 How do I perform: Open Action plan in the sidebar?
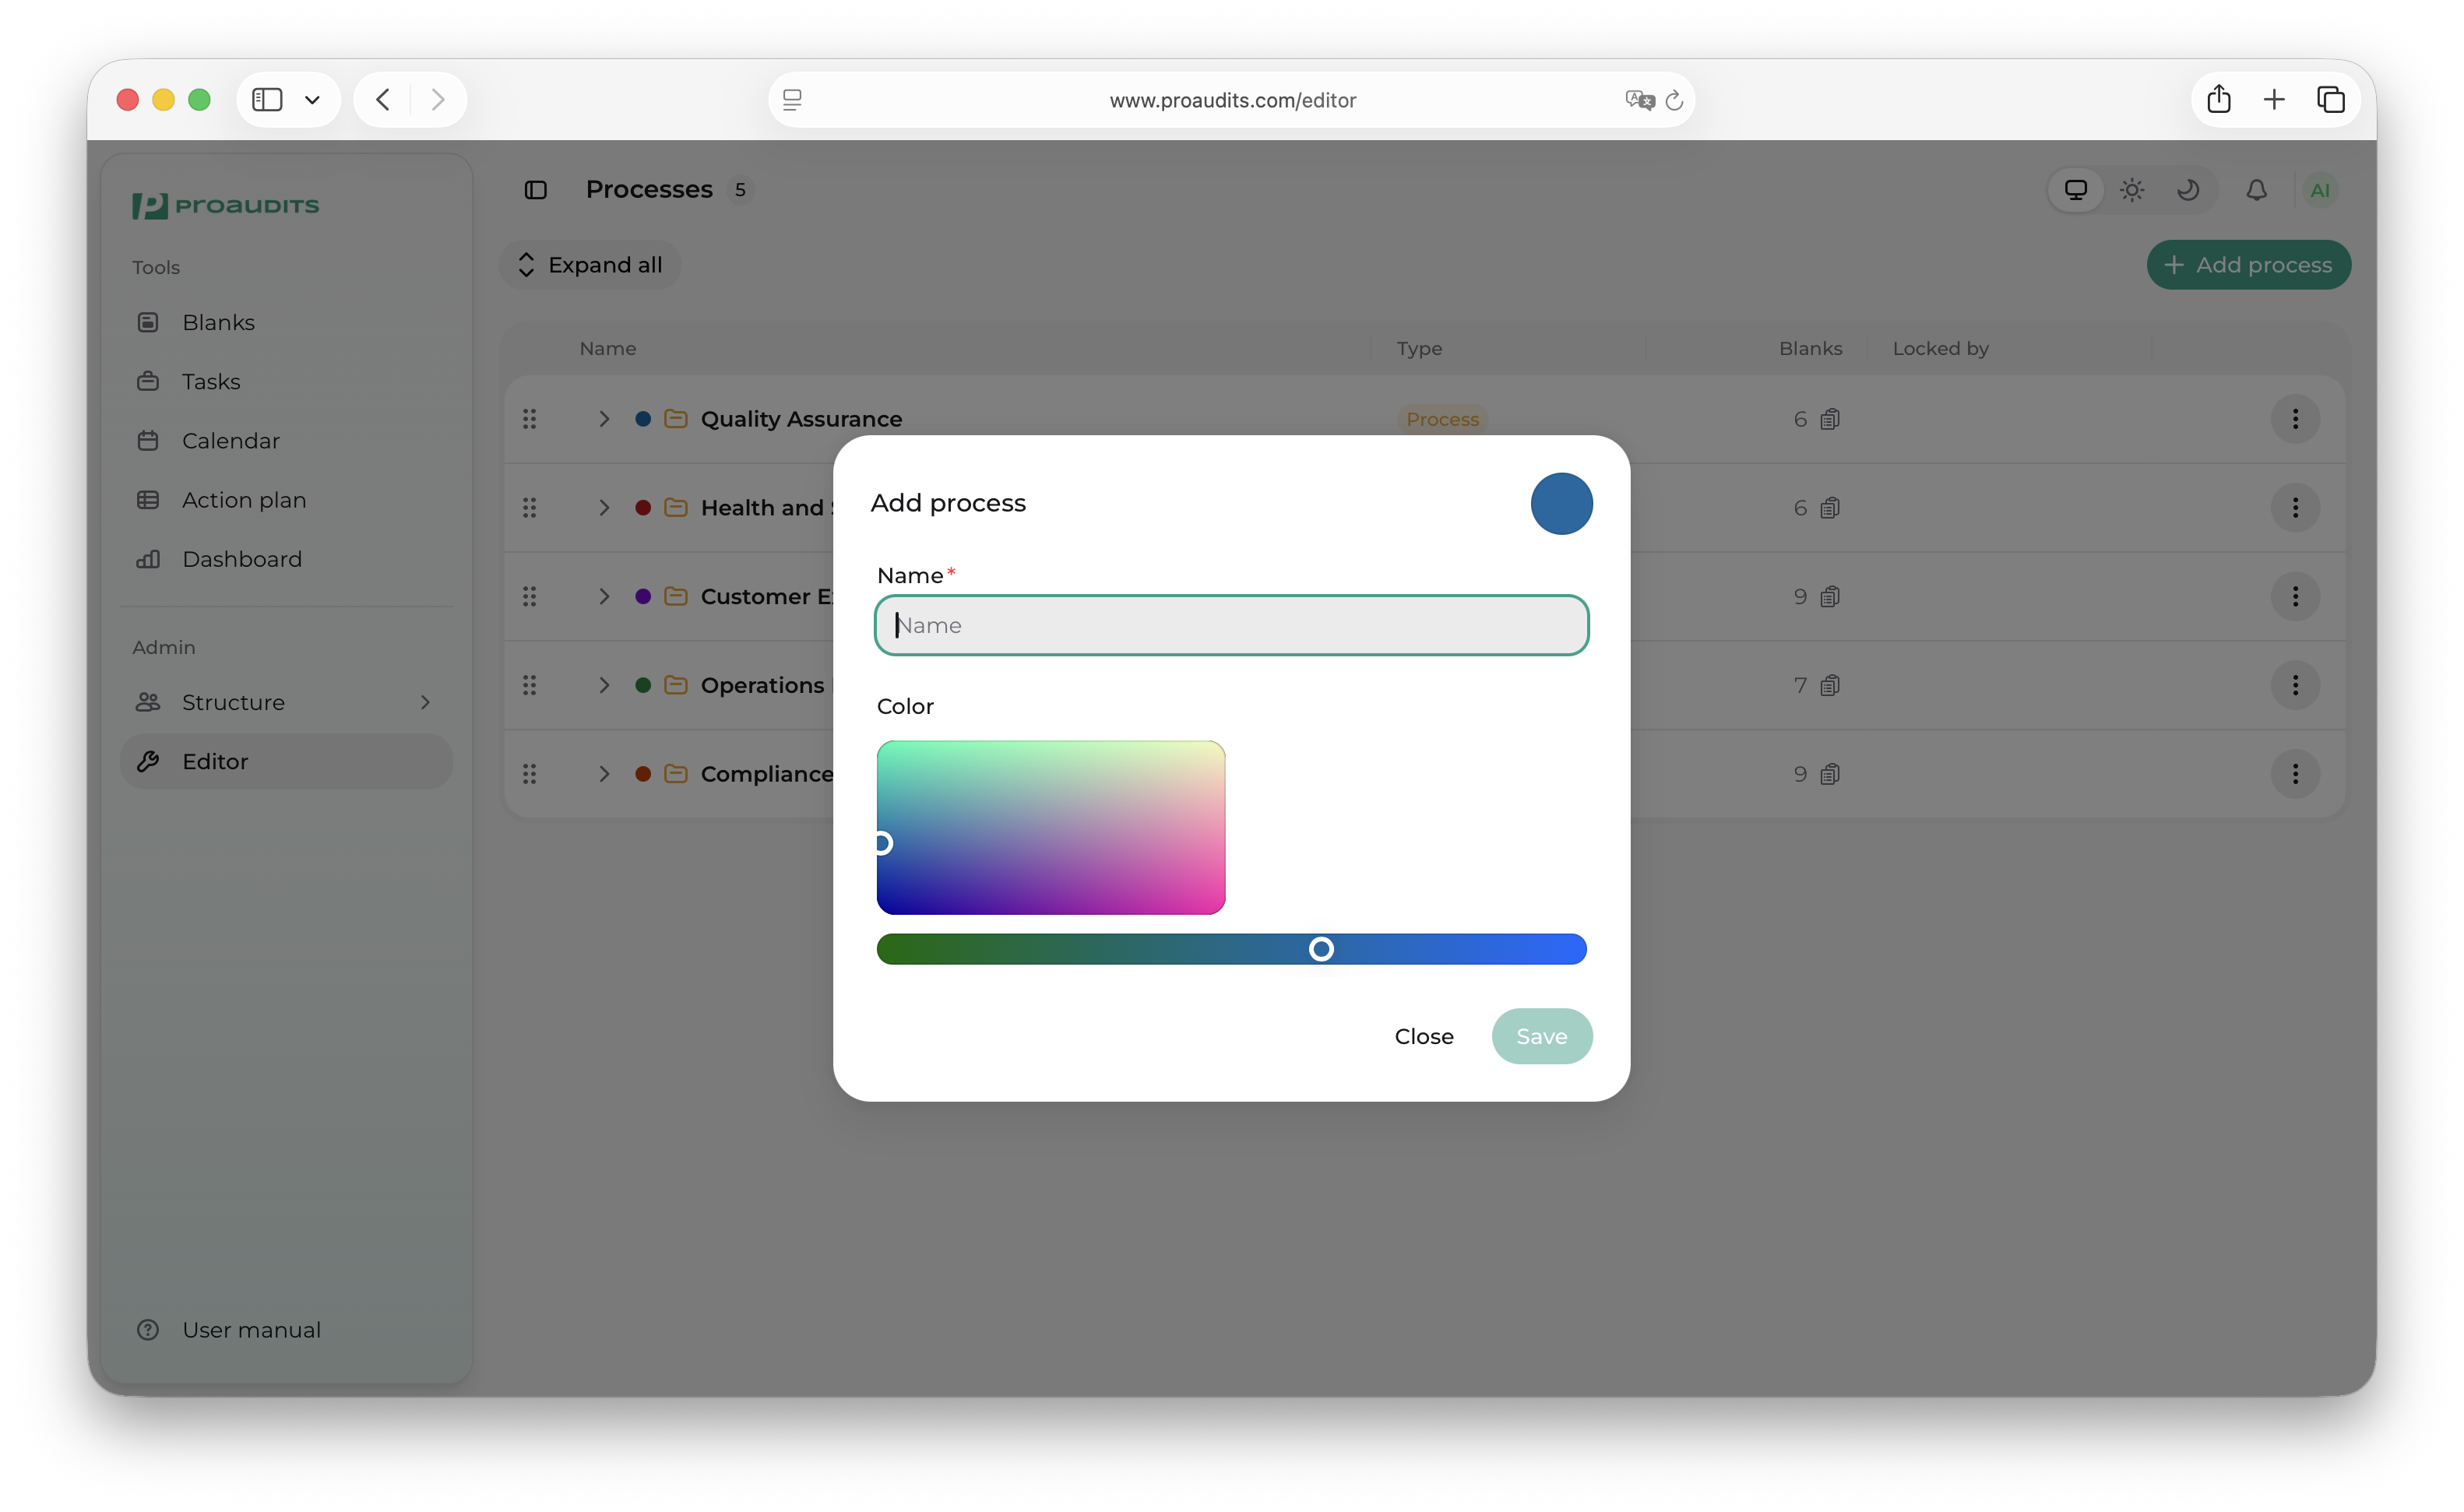286,500
